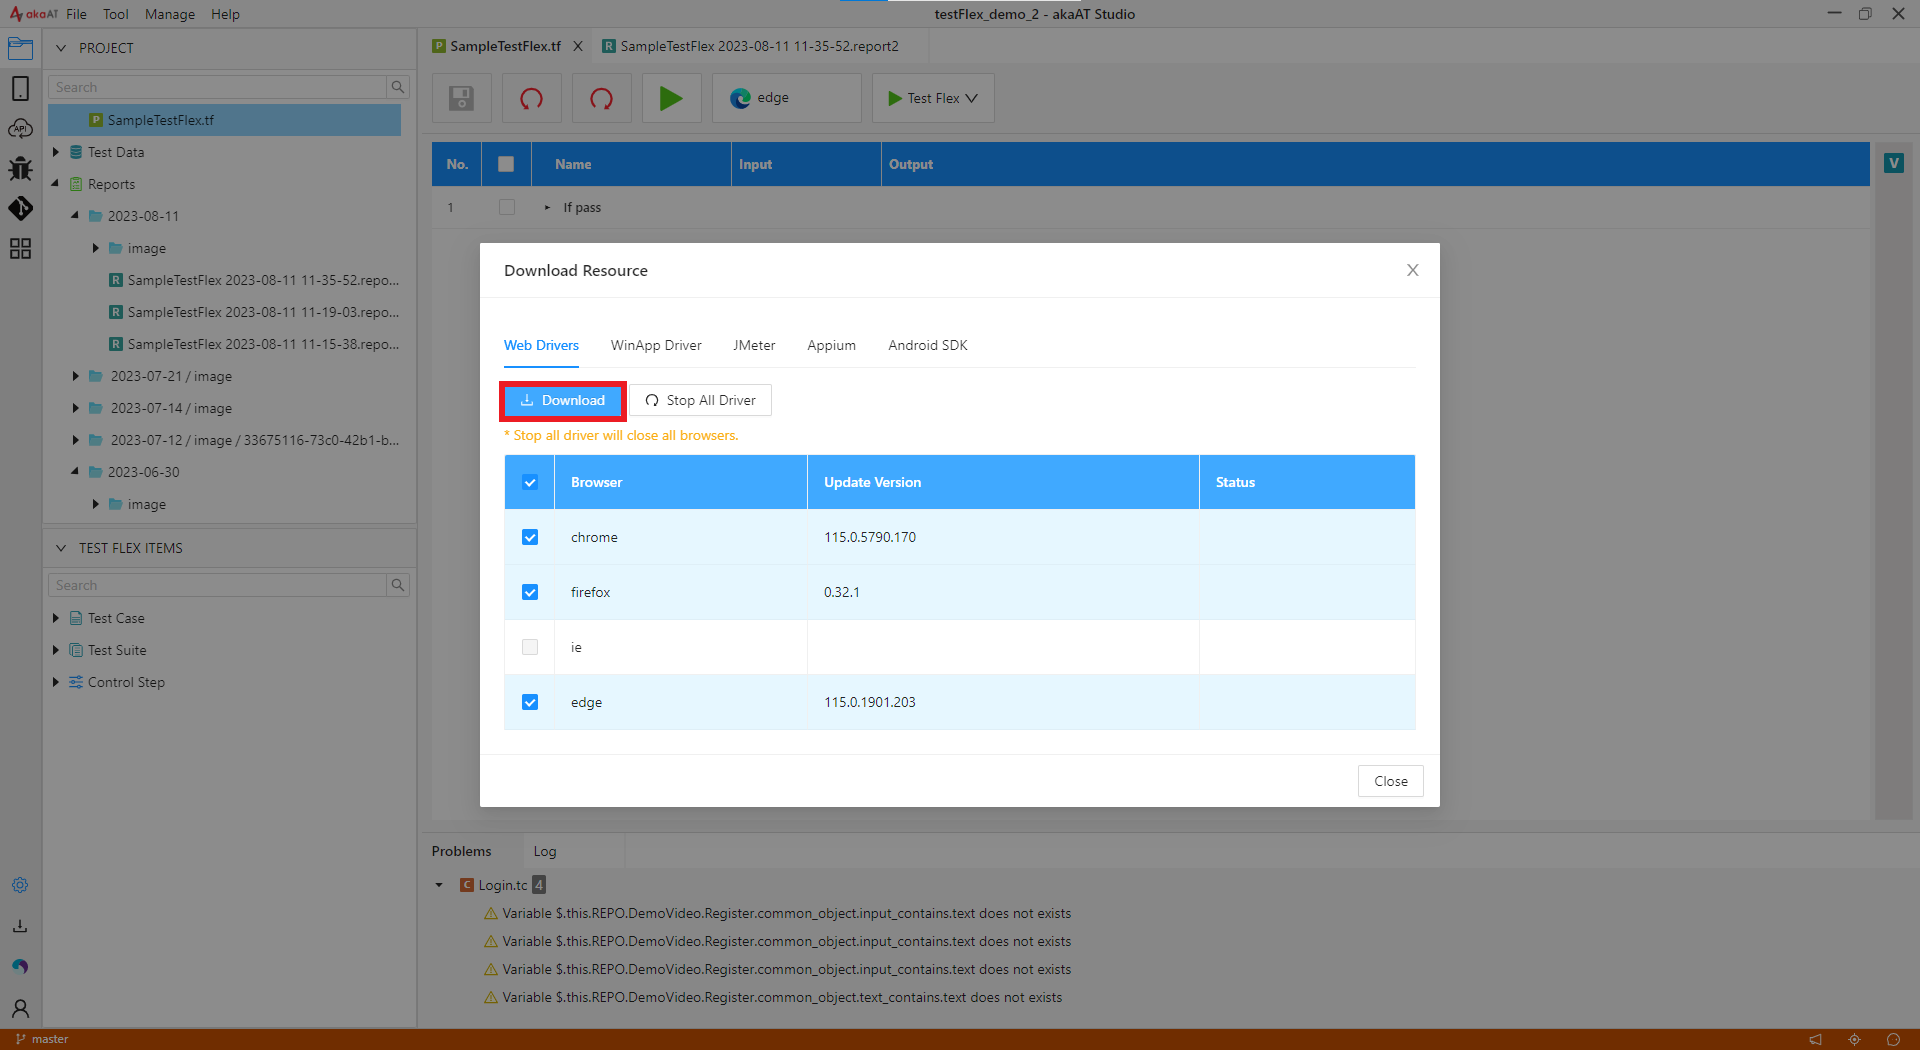1920x1050 pixels.
Task: Open the project explorer sidebar icon
Action: [x=20, y=49]
